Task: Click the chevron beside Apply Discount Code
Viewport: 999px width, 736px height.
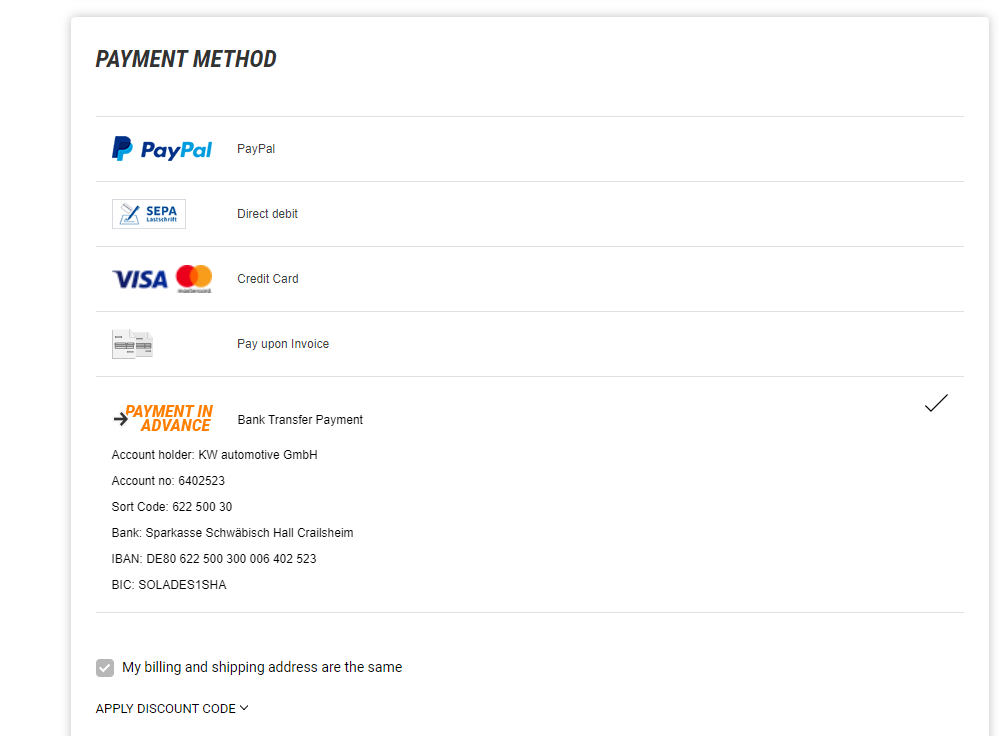Action: coord(244,709)
